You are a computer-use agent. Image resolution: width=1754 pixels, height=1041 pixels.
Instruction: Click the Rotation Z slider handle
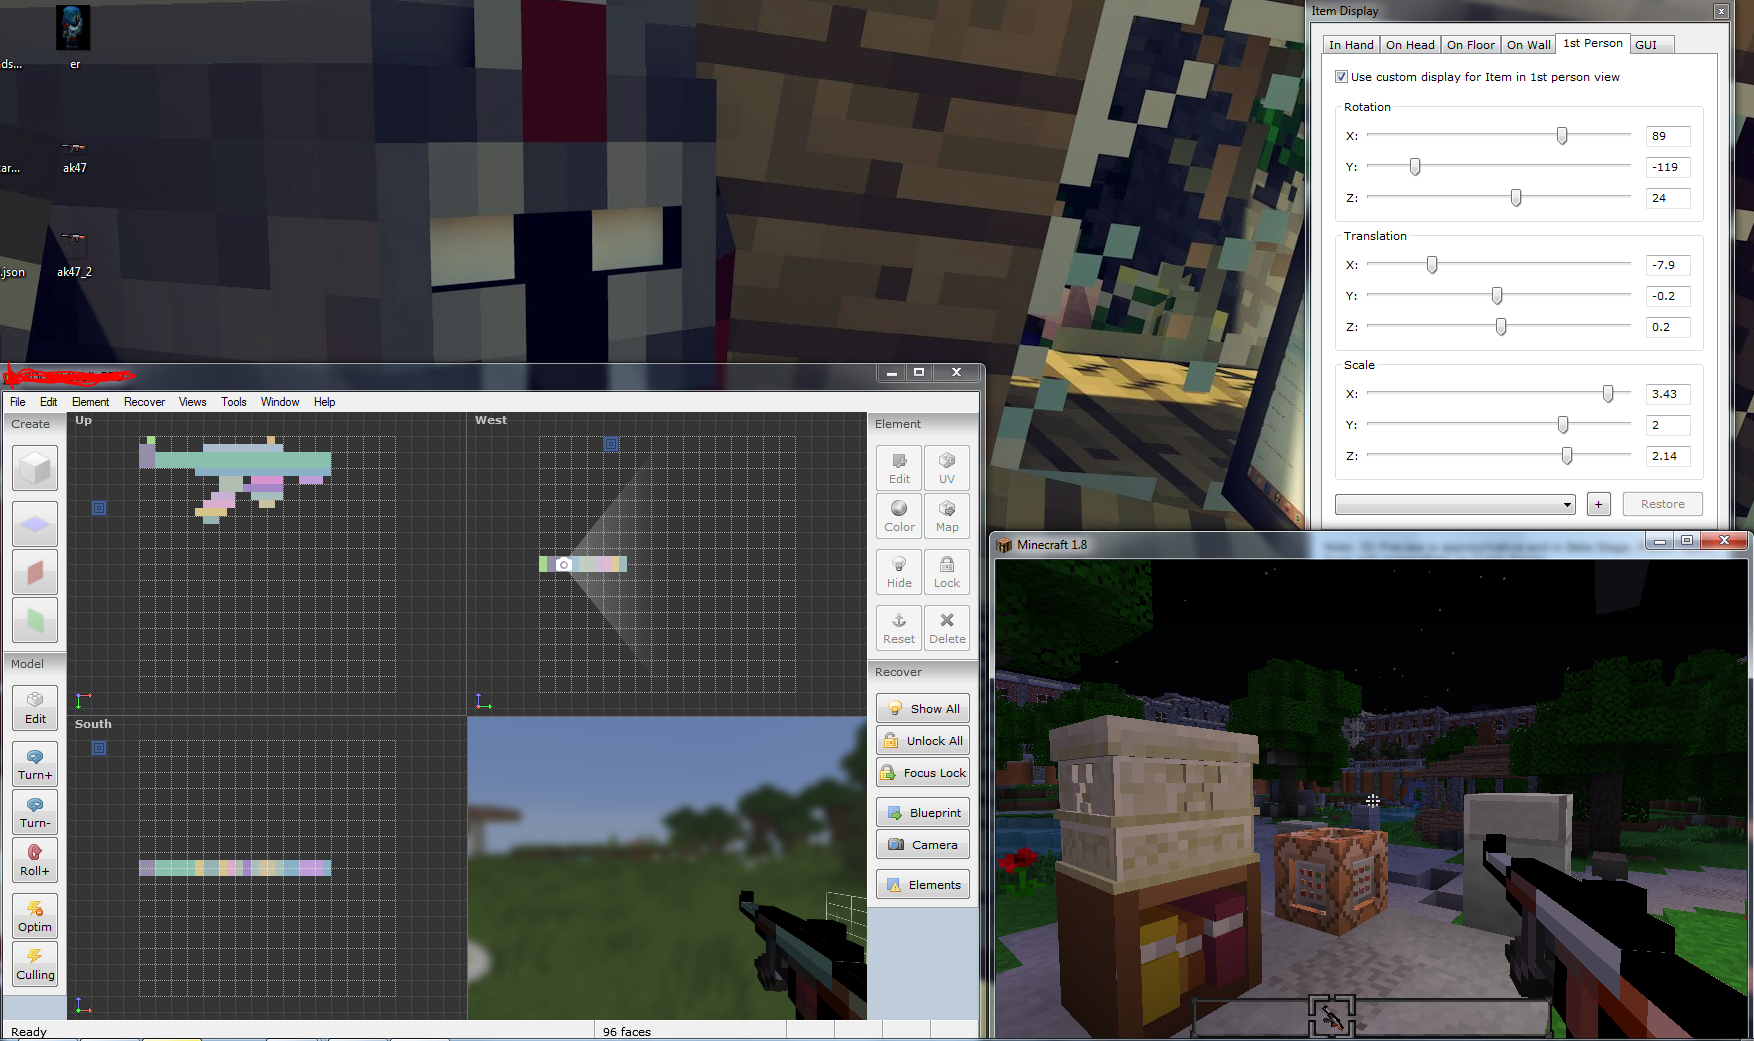point(1516,198)
